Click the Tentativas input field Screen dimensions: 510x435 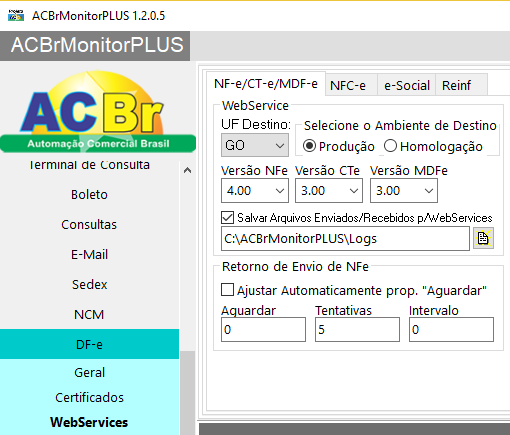pos(357,329)
